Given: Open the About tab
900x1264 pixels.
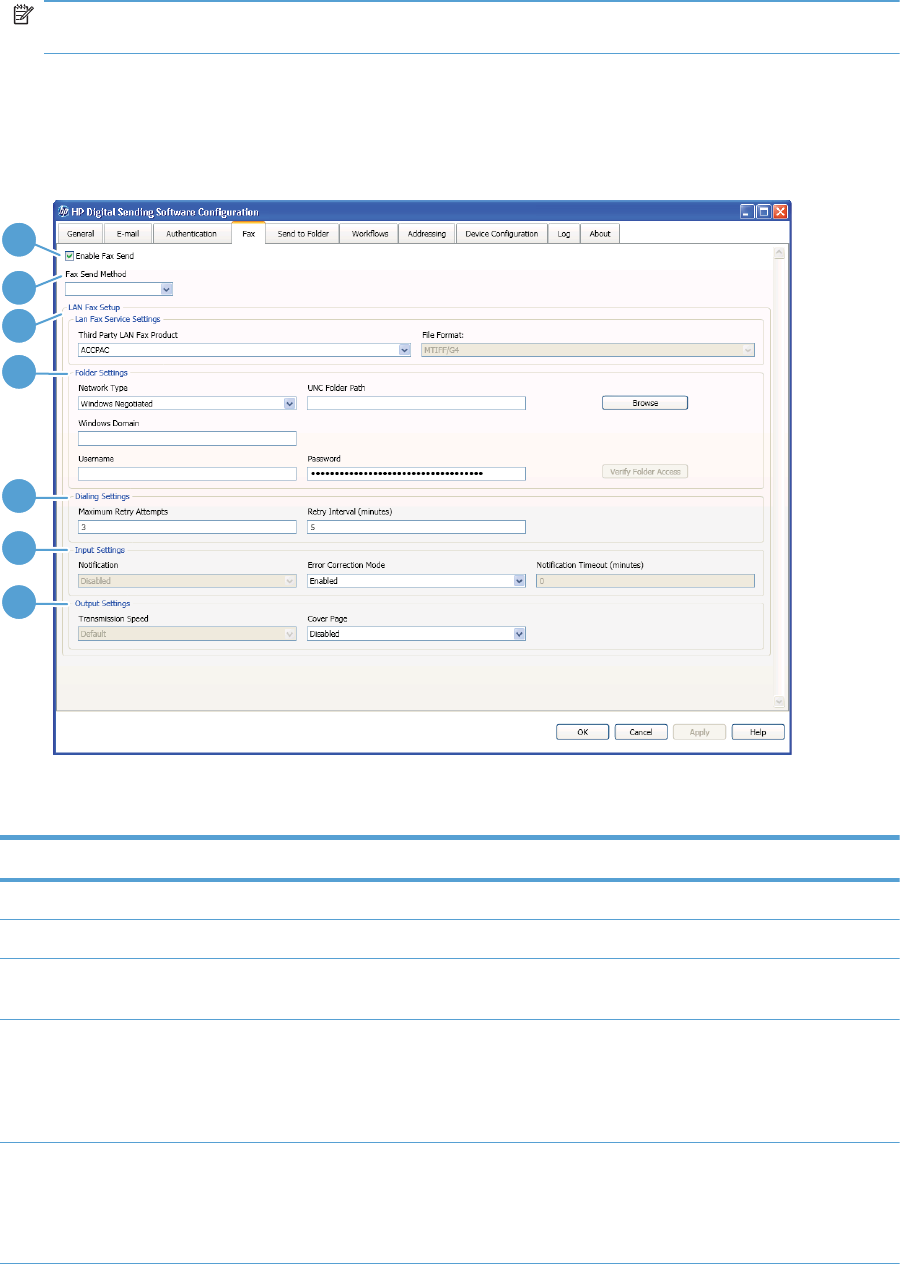Looking at the screenshot, I should [600, 234].
